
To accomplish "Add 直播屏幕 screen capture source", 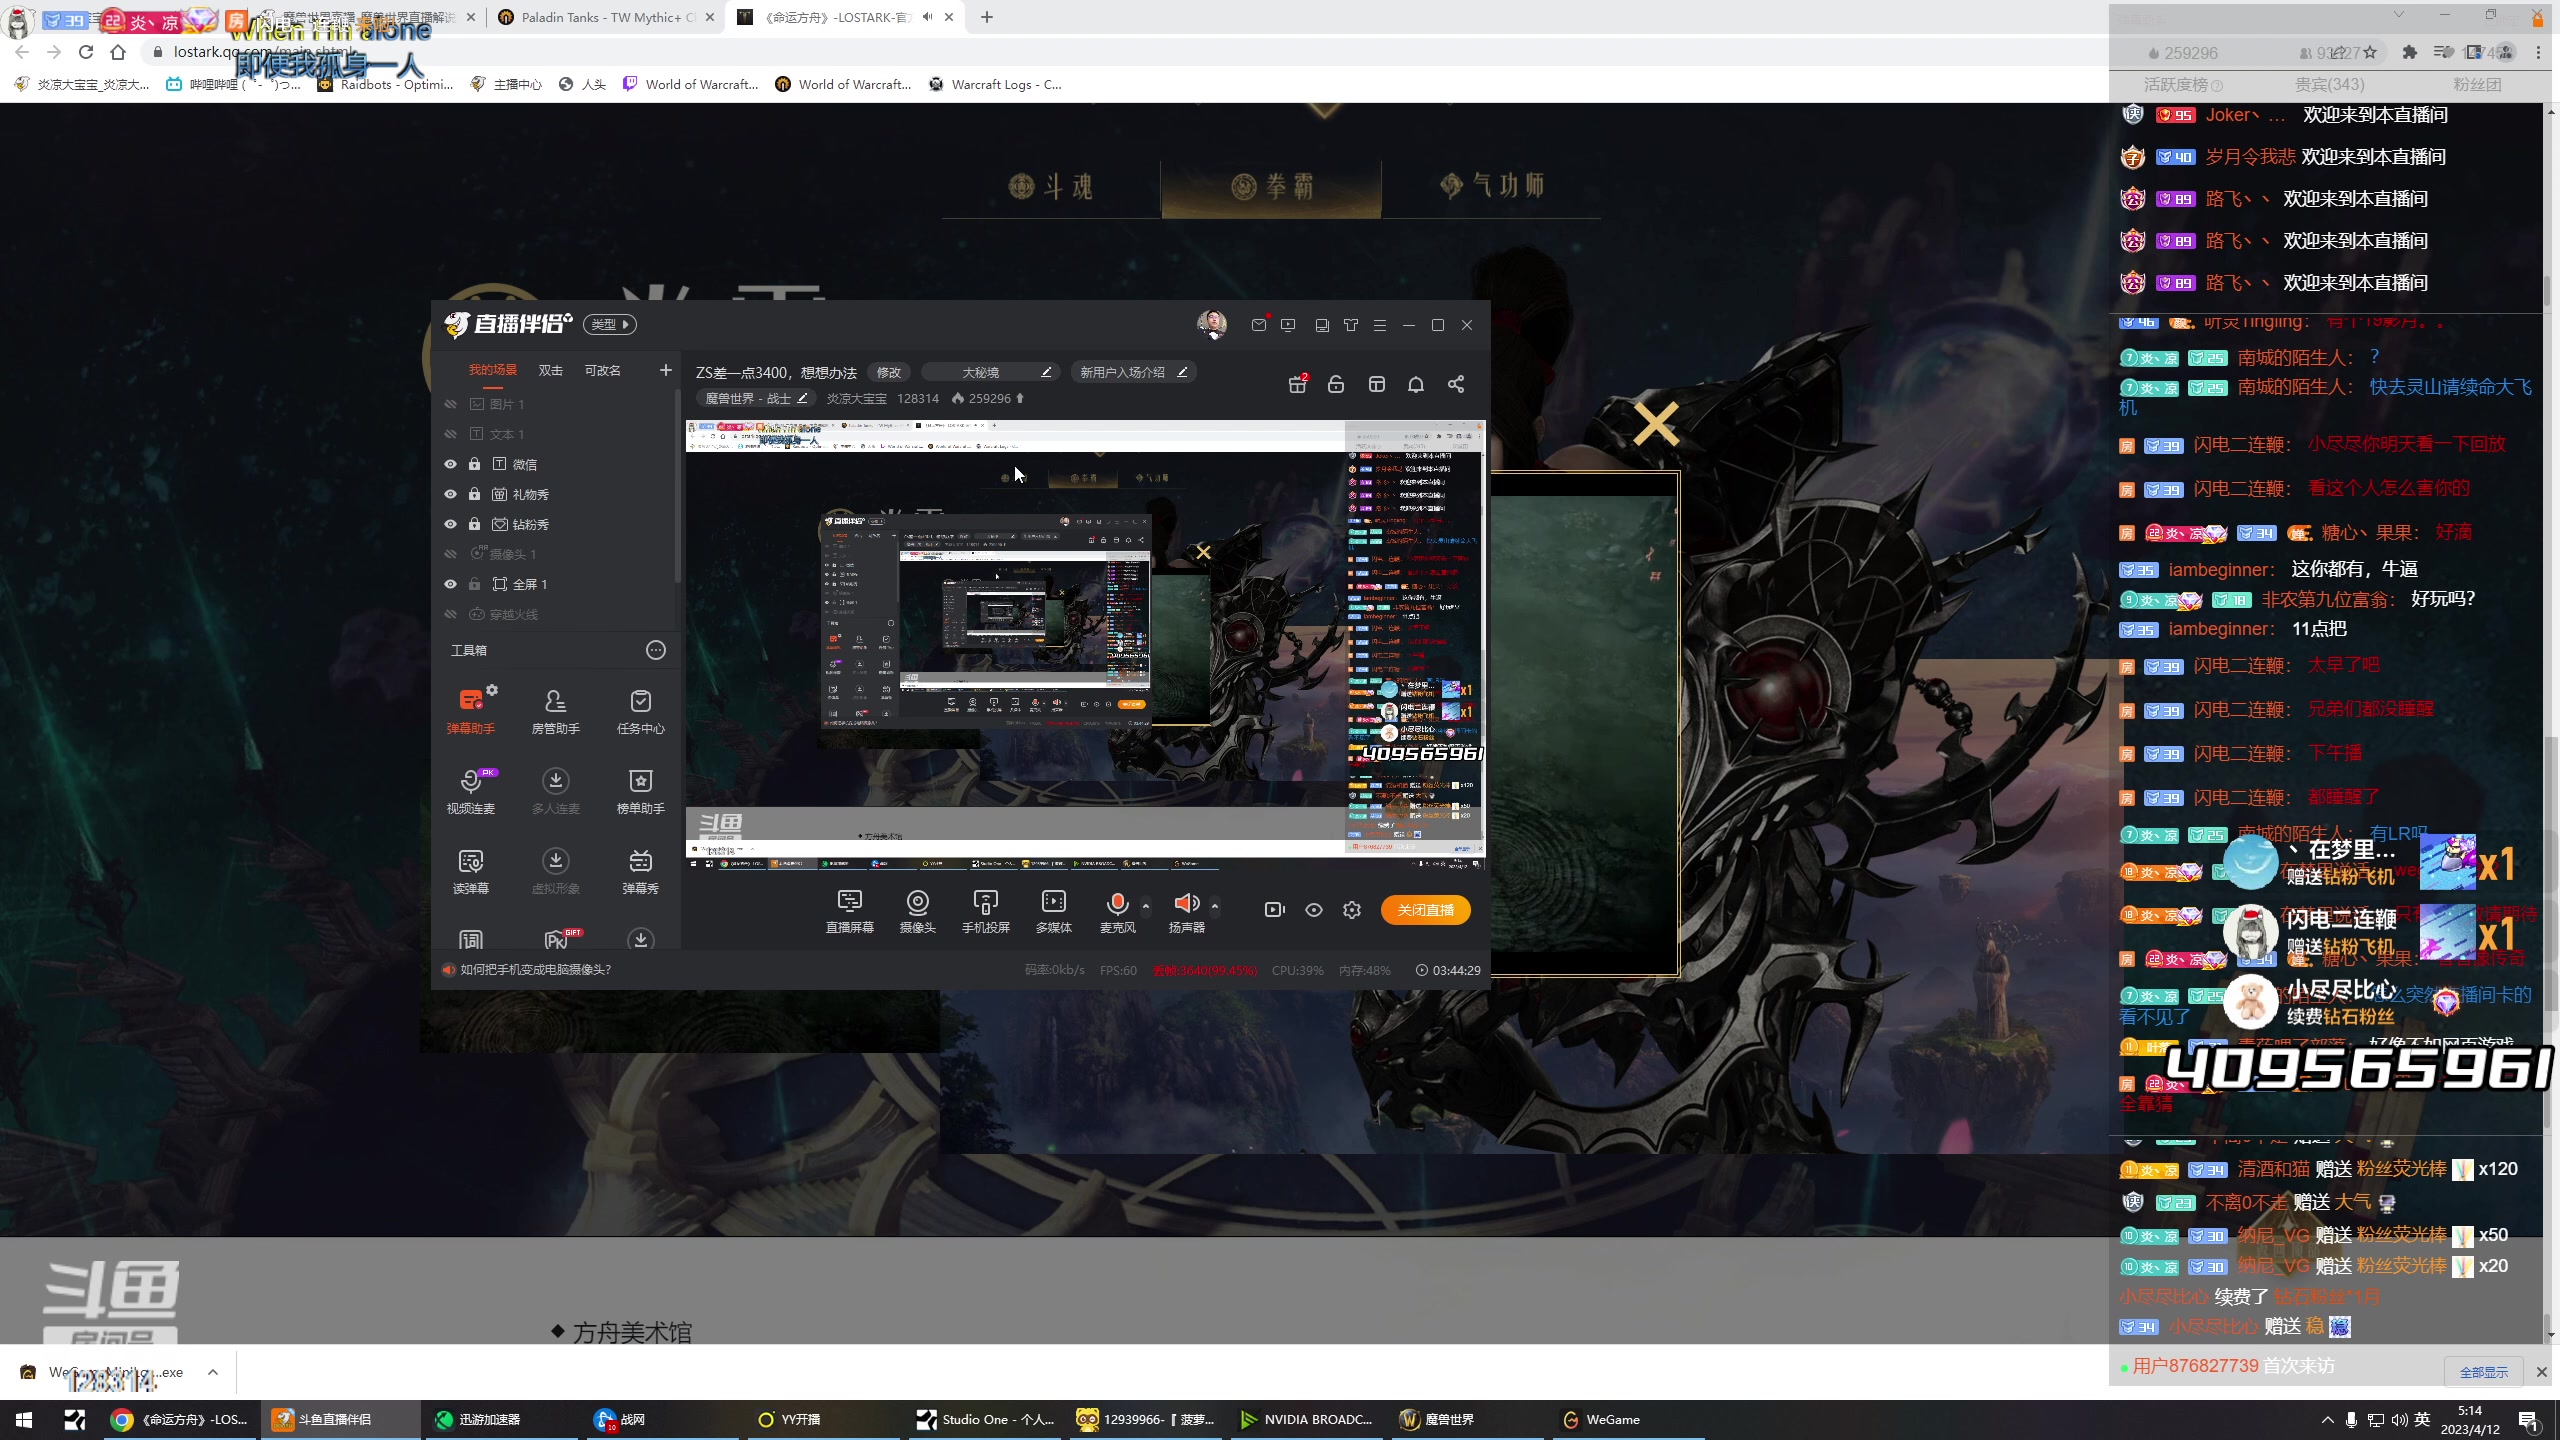I will (x=850, y=911).
